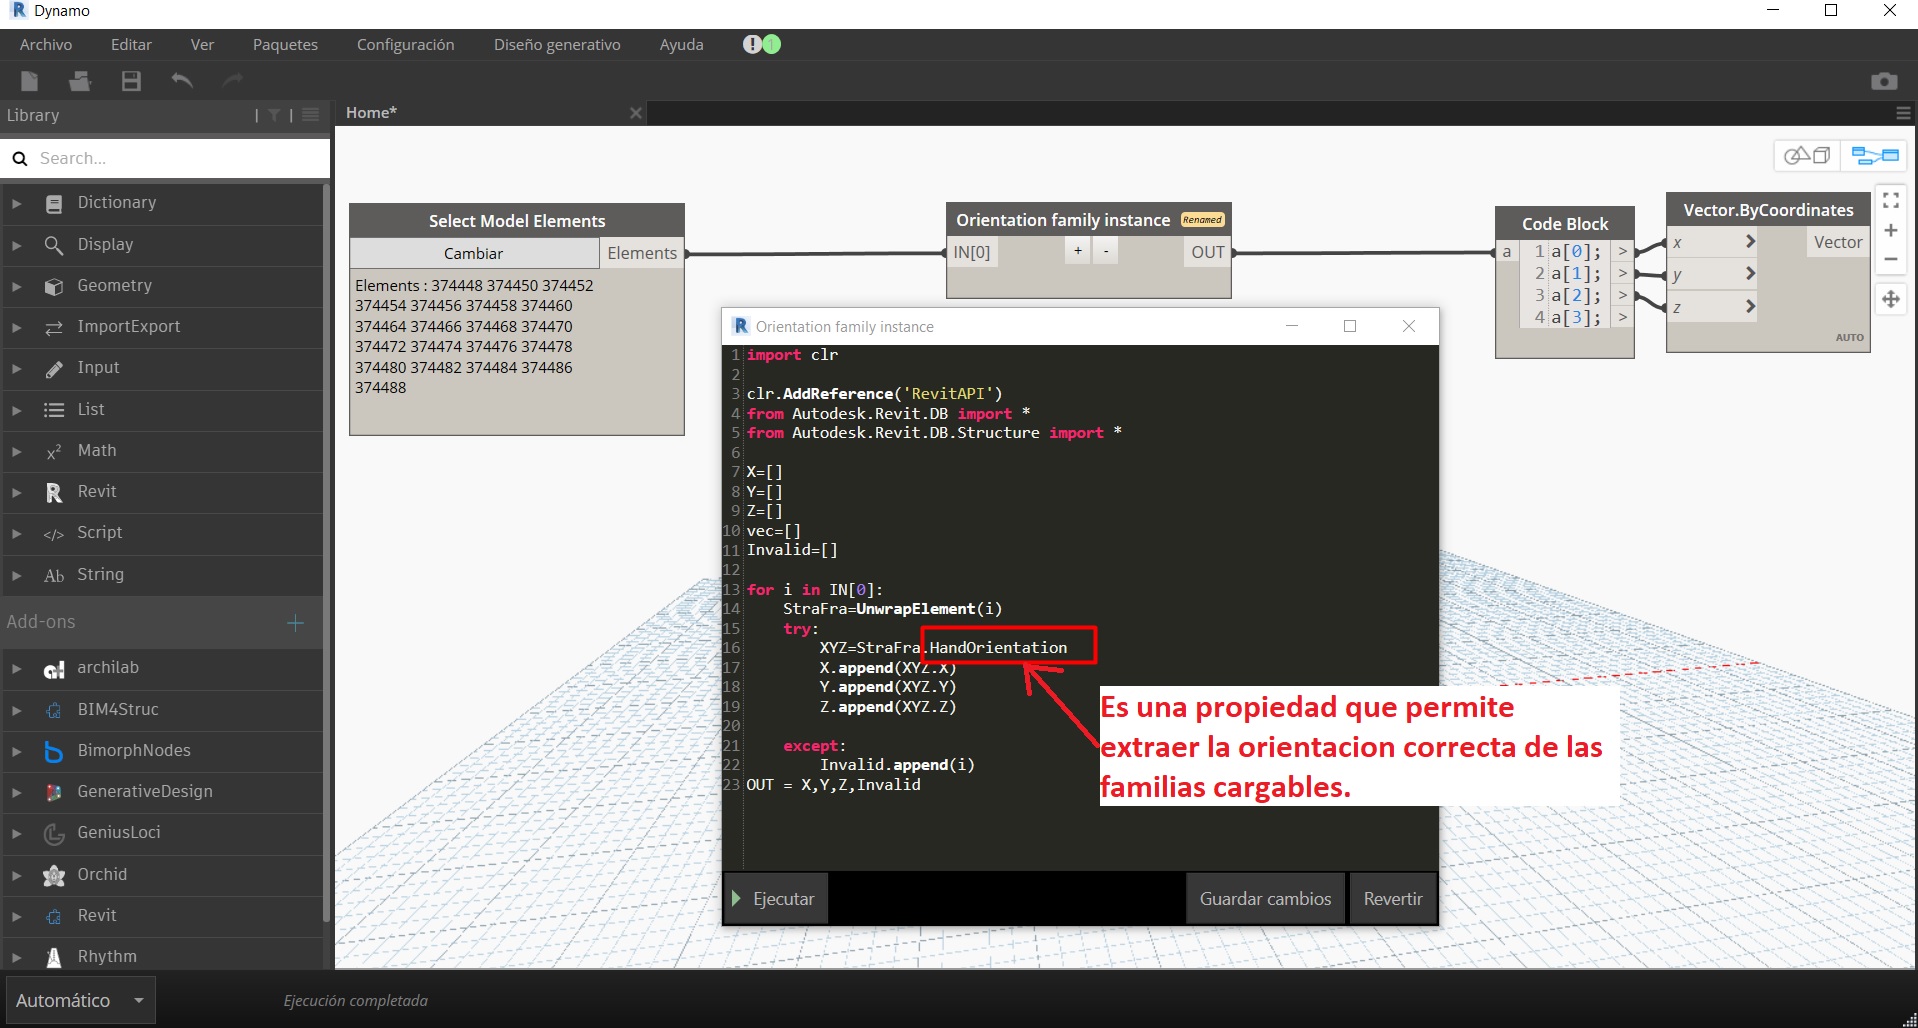
Task: Click the Redo toolbar icon
Action: [233, 80]
